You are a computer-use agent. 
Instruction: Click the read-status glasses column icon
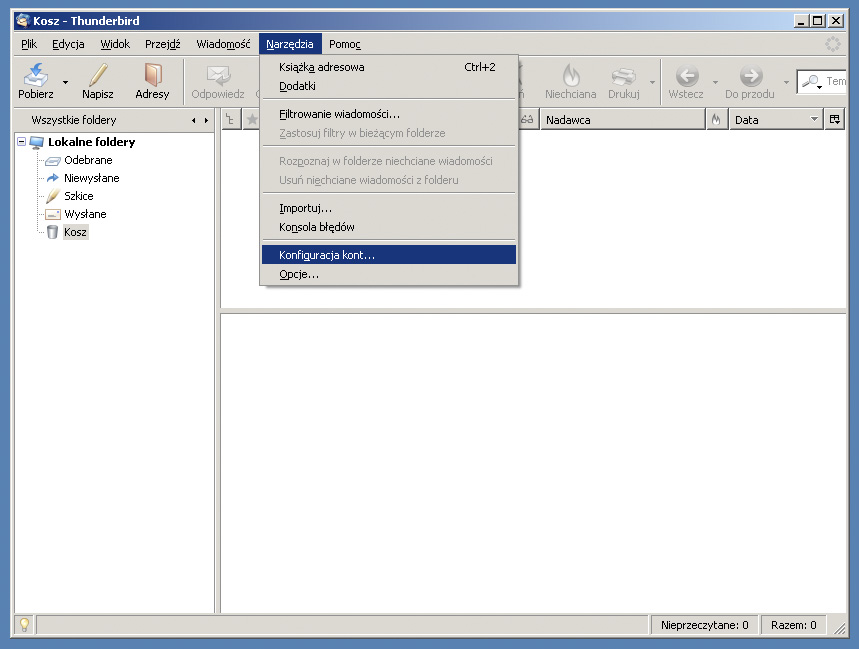(527, 119)
